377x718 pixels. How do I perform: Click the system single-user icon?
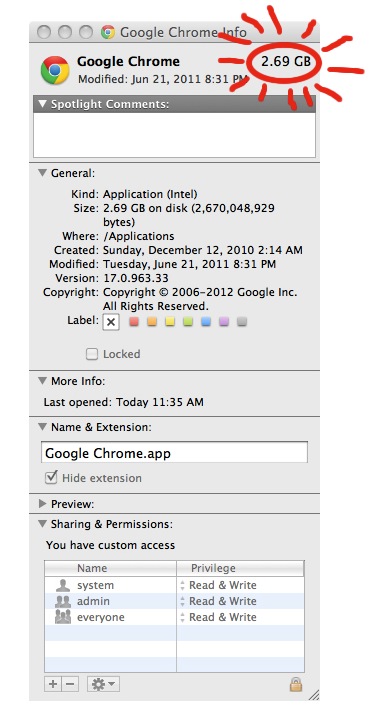(x=62, y=585)
